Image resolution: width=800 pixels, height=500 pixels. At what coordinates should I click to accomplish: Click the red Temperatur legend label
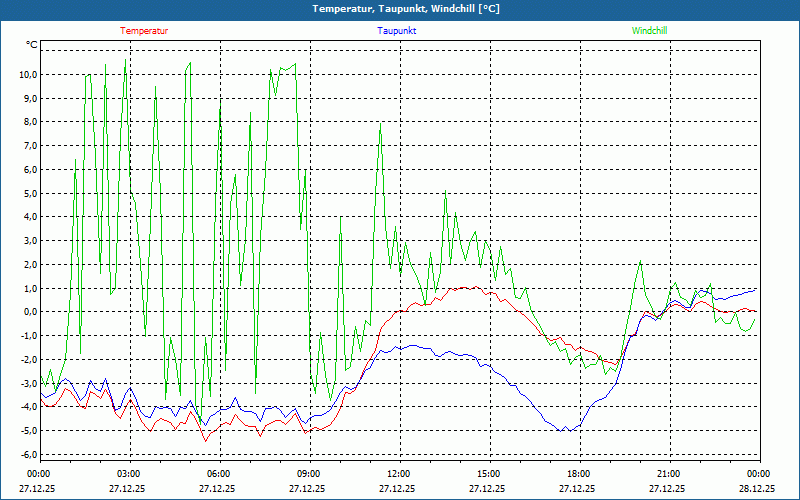144,31
